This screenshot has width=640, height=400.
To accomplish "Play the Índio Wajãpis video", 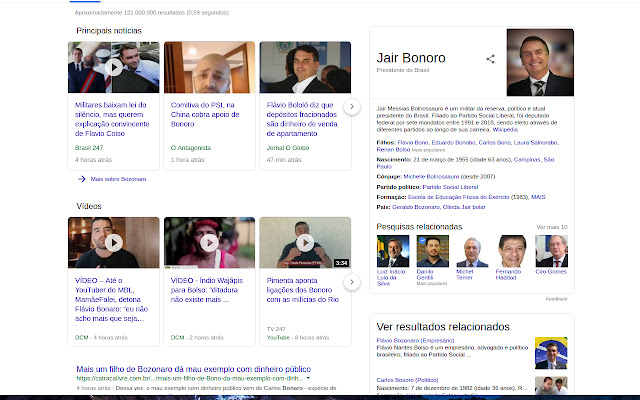I will [x=209, y=243].
